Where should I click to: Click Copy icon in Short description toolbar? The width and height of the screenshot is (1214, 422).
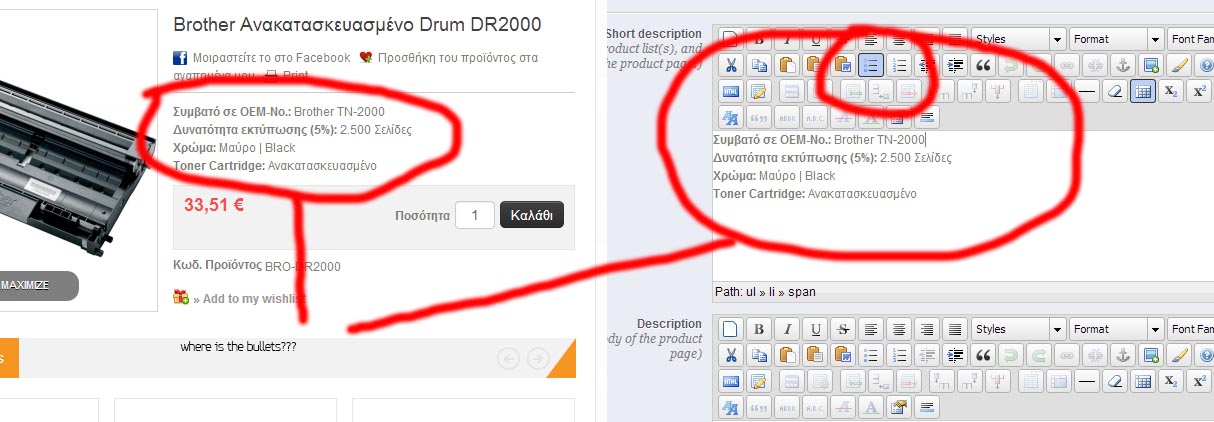pos(759,65)
